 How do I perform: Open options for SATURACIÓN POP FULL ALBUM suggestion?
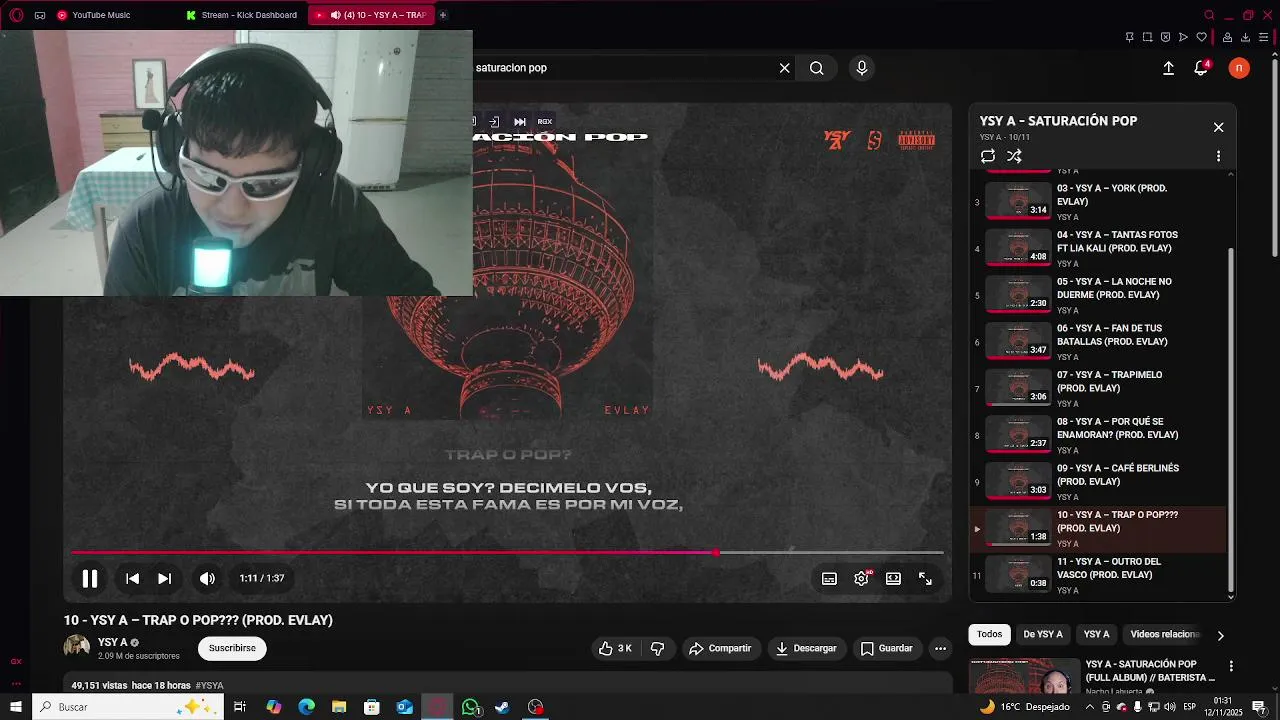tap(1231, 666)
